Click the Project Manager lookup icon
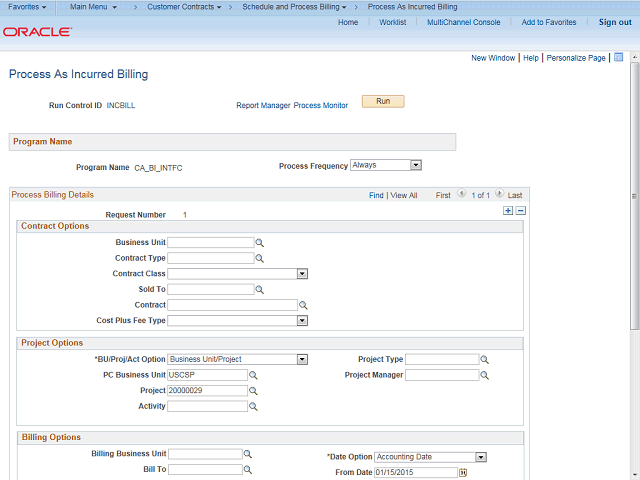The width and height of the screenshot is (640, 480). click(485, 376)
